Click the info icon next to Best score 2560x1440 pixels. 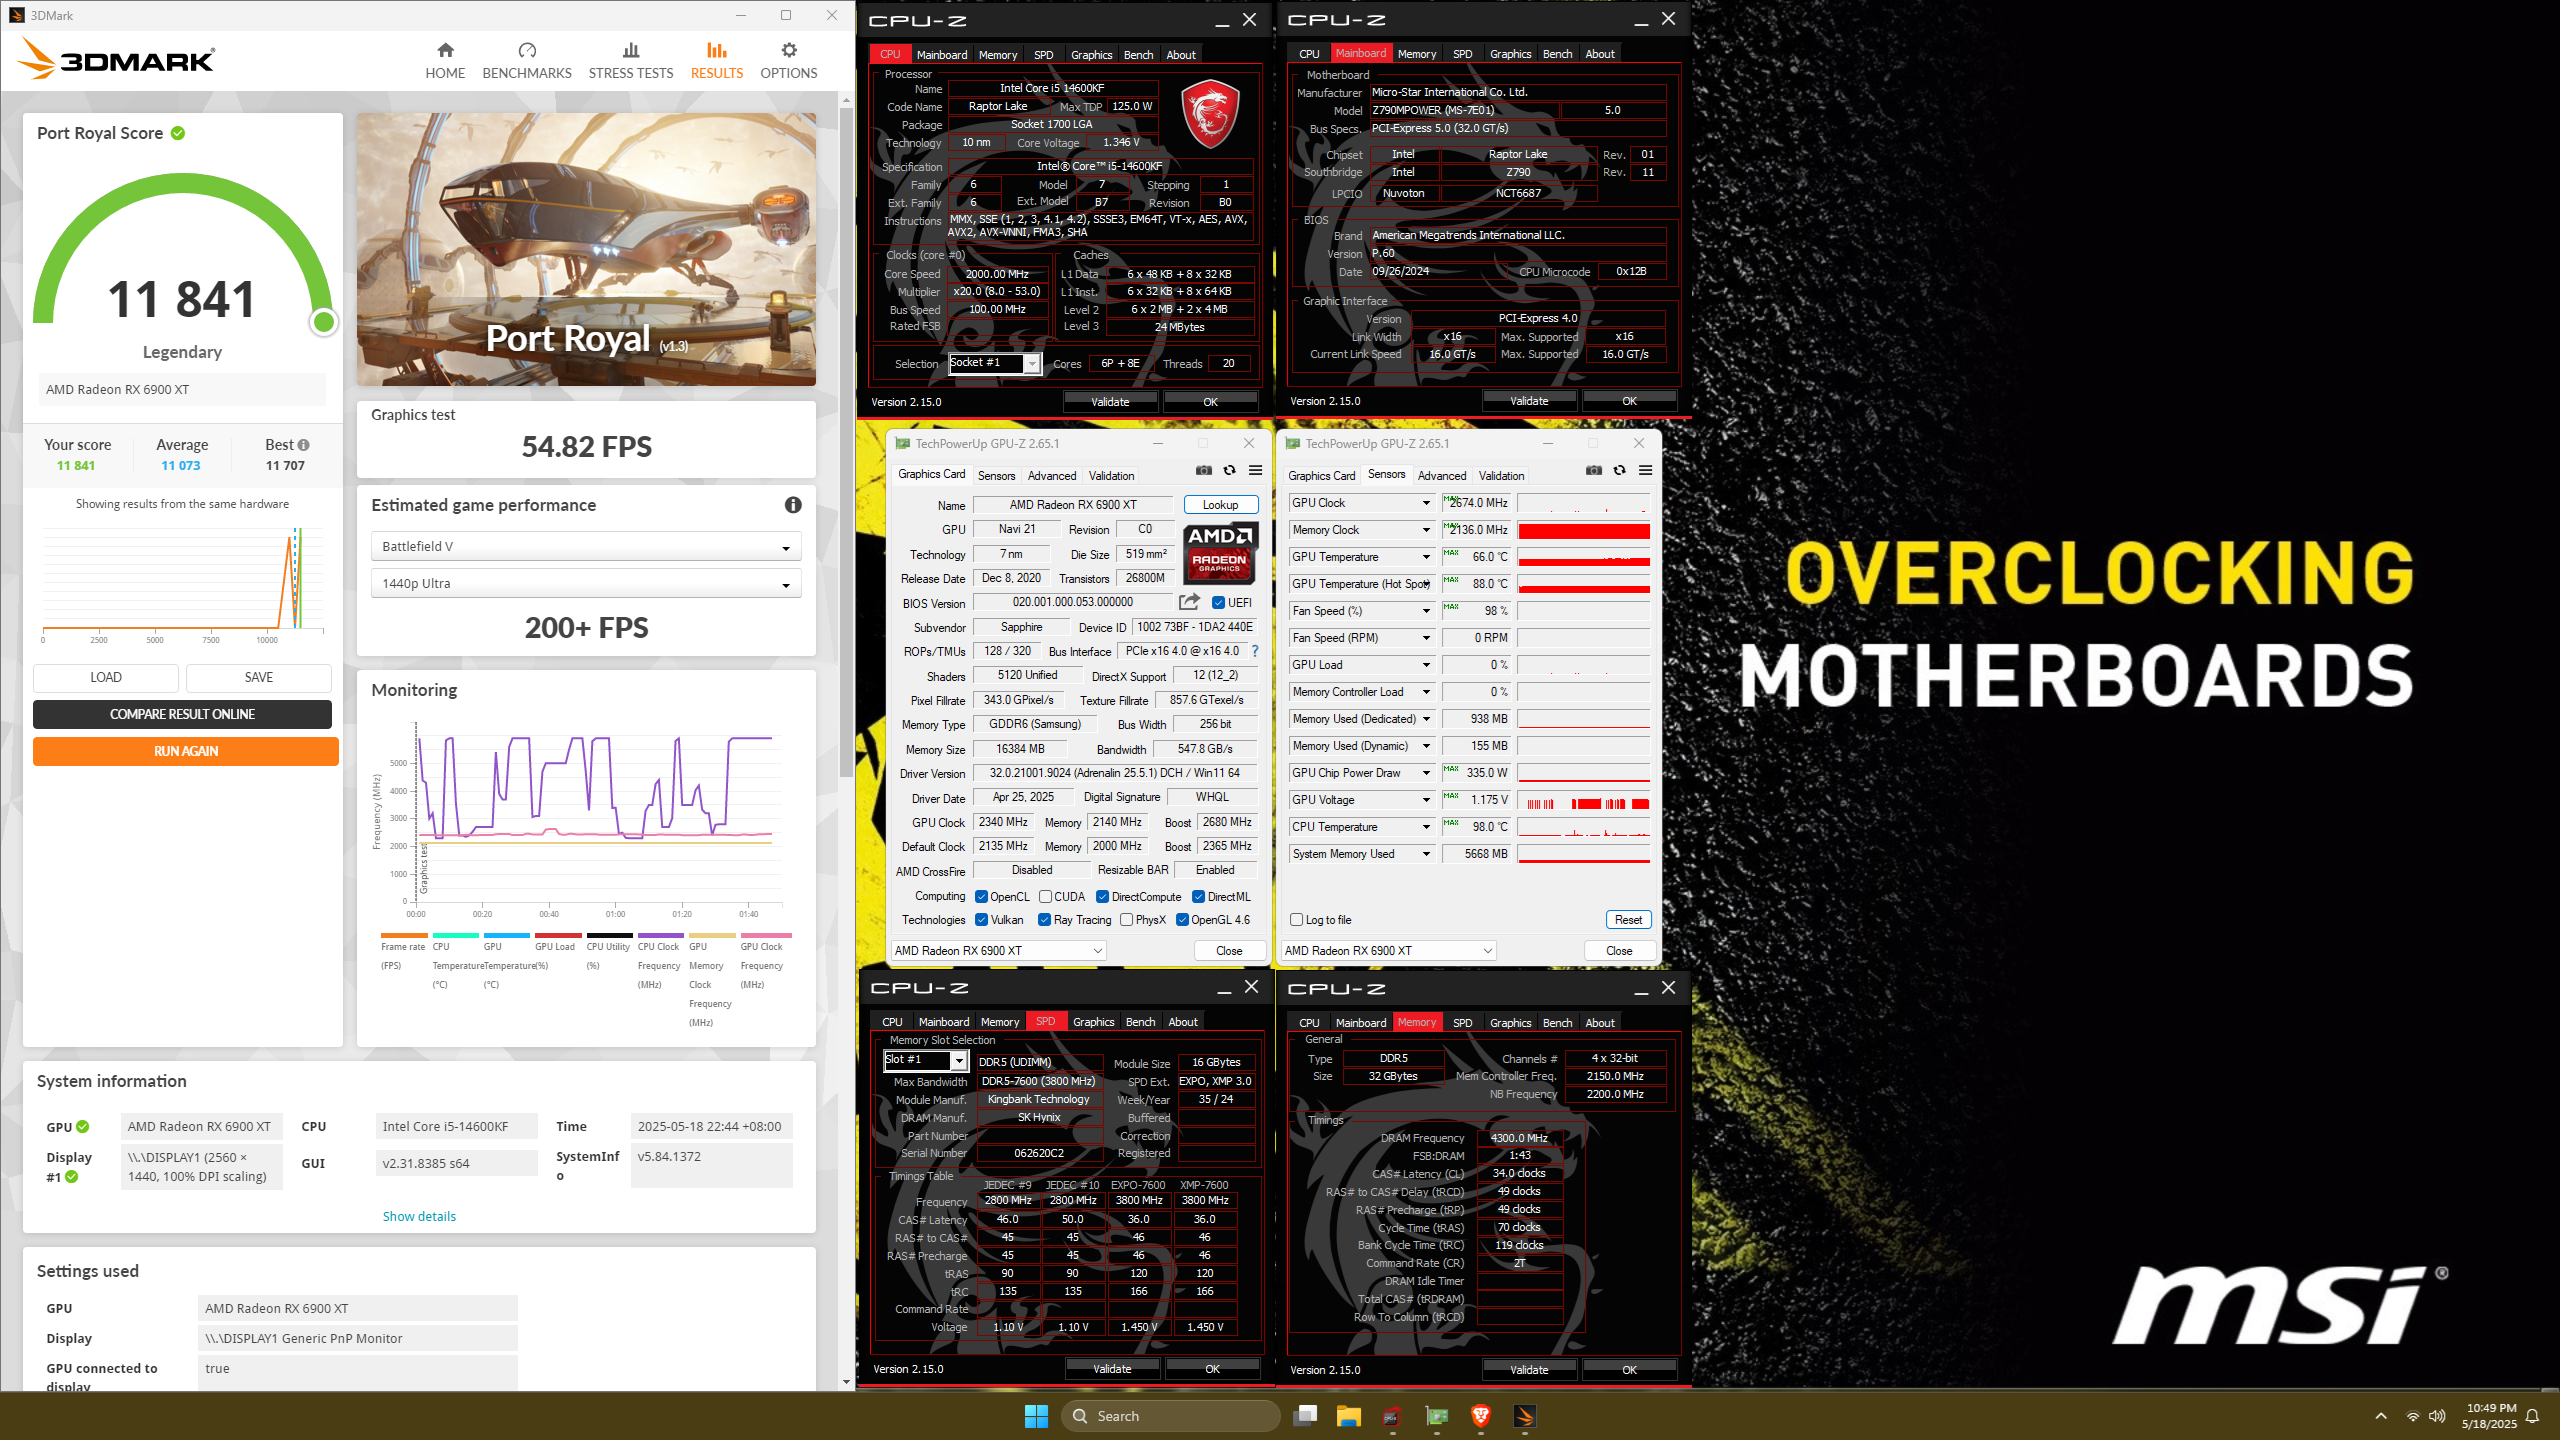click(304, 445)
